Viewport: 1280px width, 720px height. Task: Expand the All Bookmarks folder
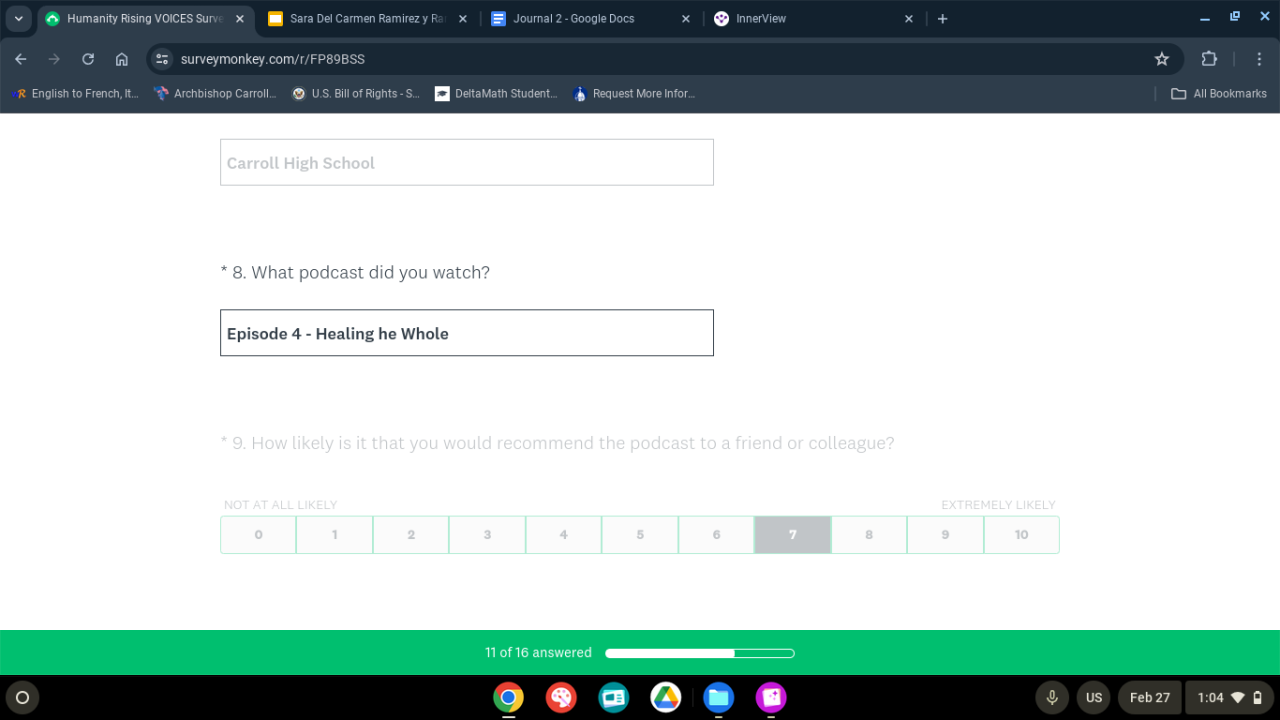click(x=1218, y=94)
